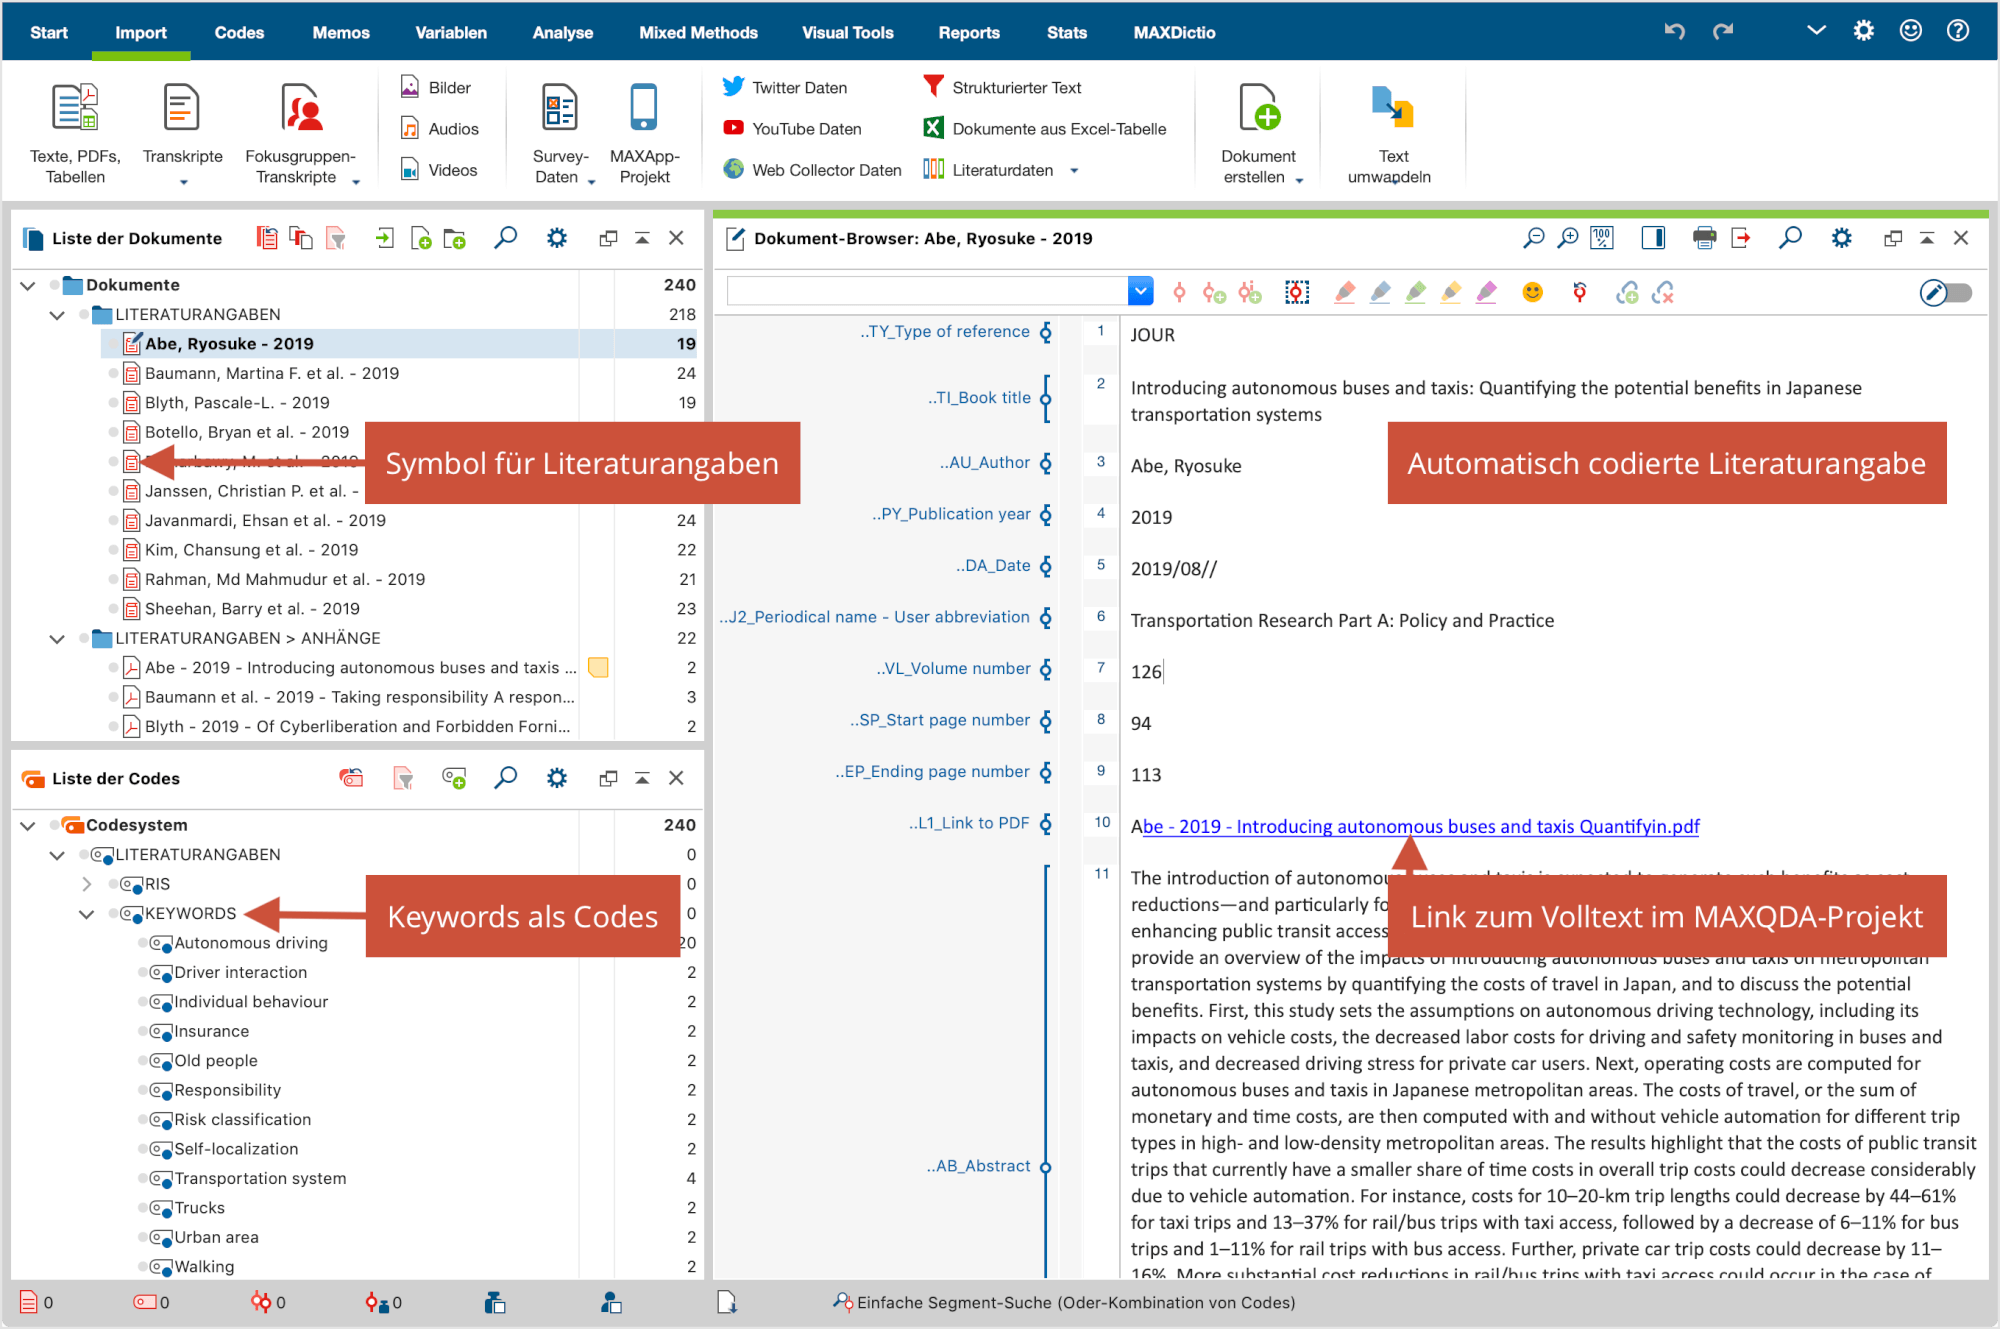Import Dokumente aus Excel-Tabelle
The height and width of the screenshot is (1329, 2000).
1044,129
